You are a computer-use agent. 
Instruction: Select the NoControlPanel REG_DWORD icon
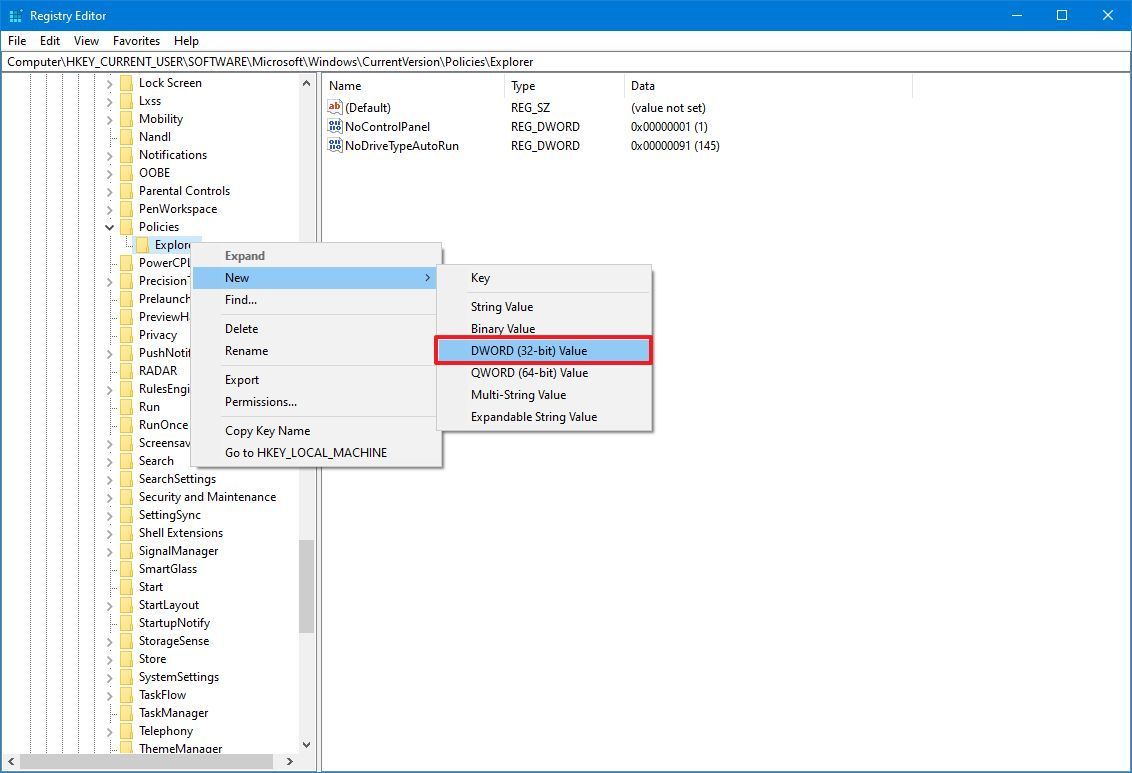[336, 126]
